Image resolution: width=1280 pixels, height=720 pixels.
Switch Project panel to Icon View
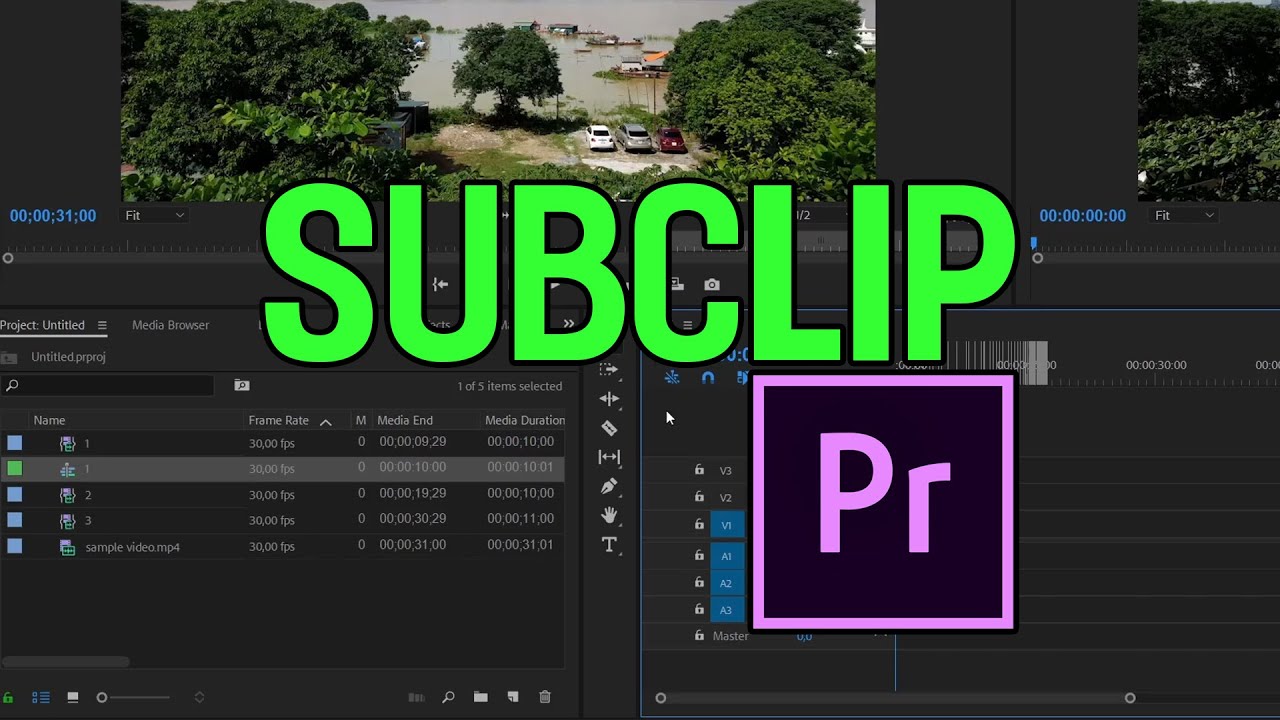[x=73, y=697]
